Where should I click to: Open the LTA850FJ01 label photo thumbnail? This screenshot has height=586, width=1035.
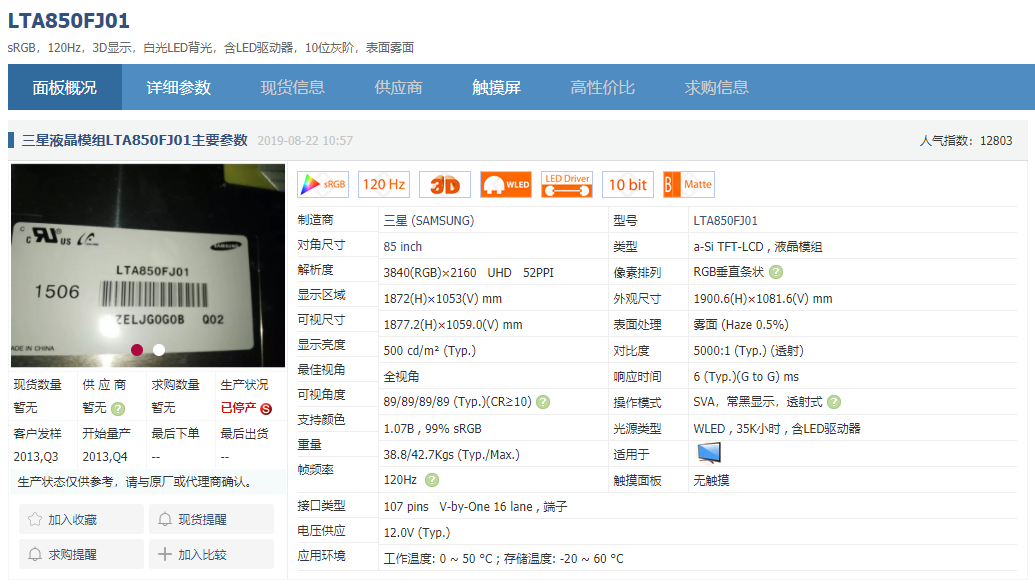[146, 267]
